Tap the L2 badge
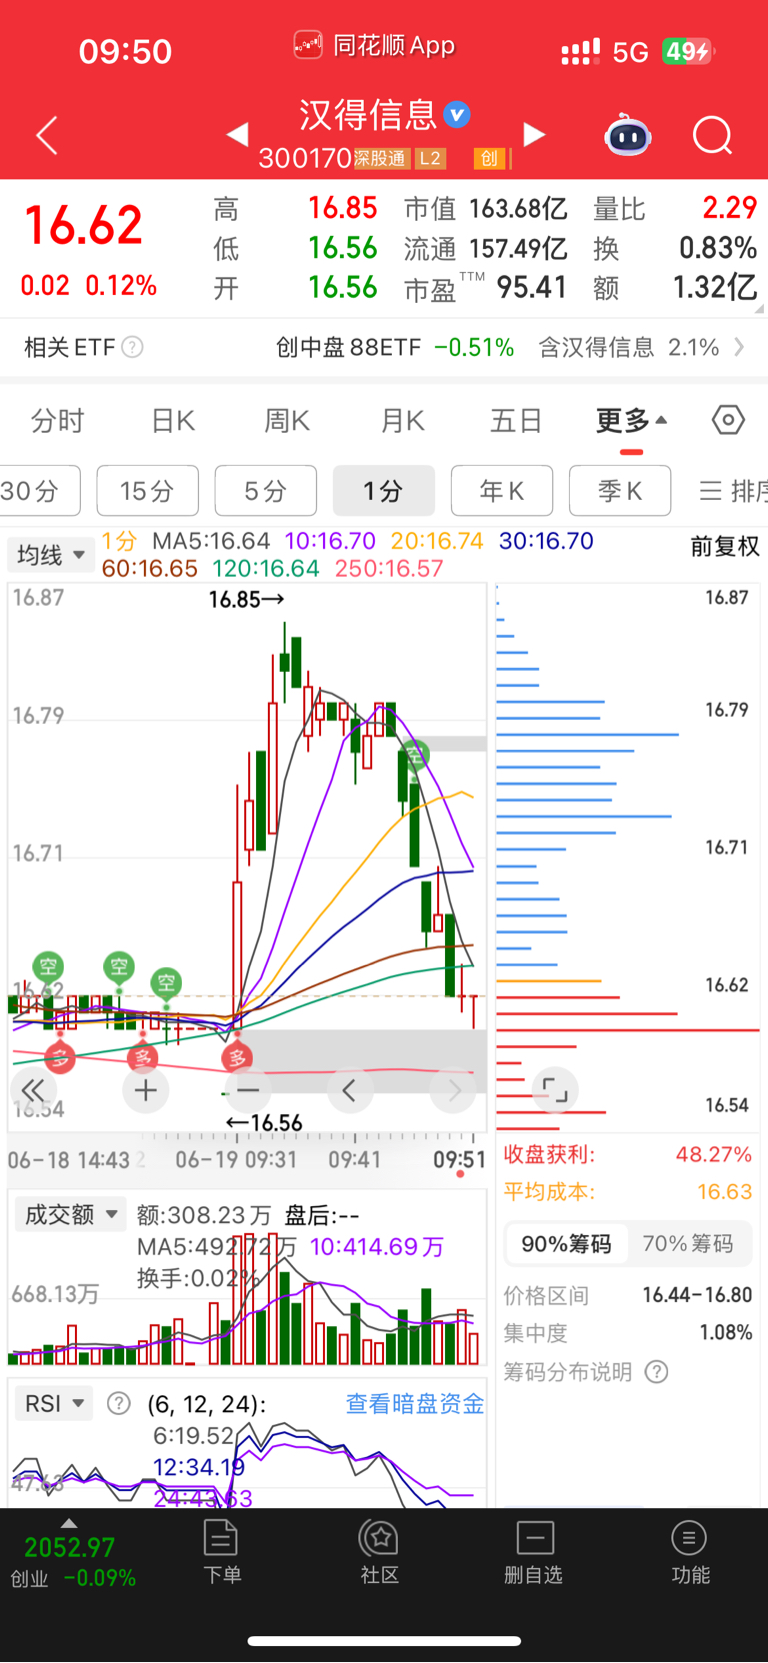The width and height of the screenshot is (768, 1663). [x=429, y=158]
